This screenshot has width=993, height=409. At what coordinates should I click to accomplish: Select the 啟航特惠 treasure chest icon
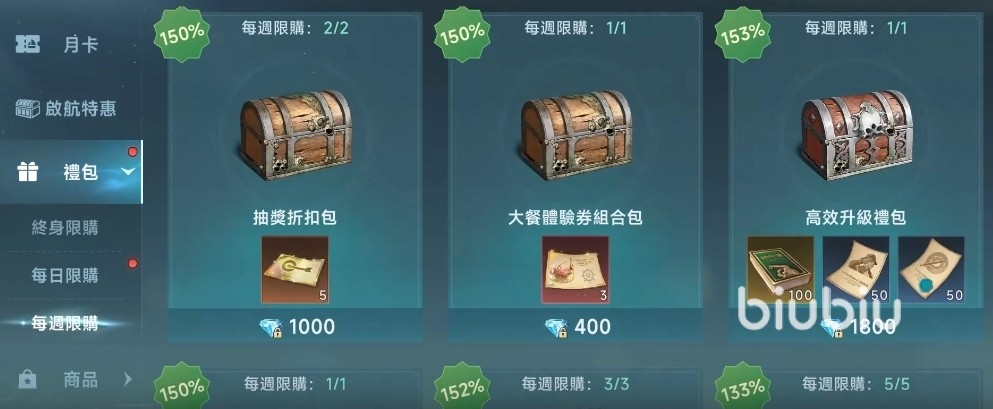27,108
